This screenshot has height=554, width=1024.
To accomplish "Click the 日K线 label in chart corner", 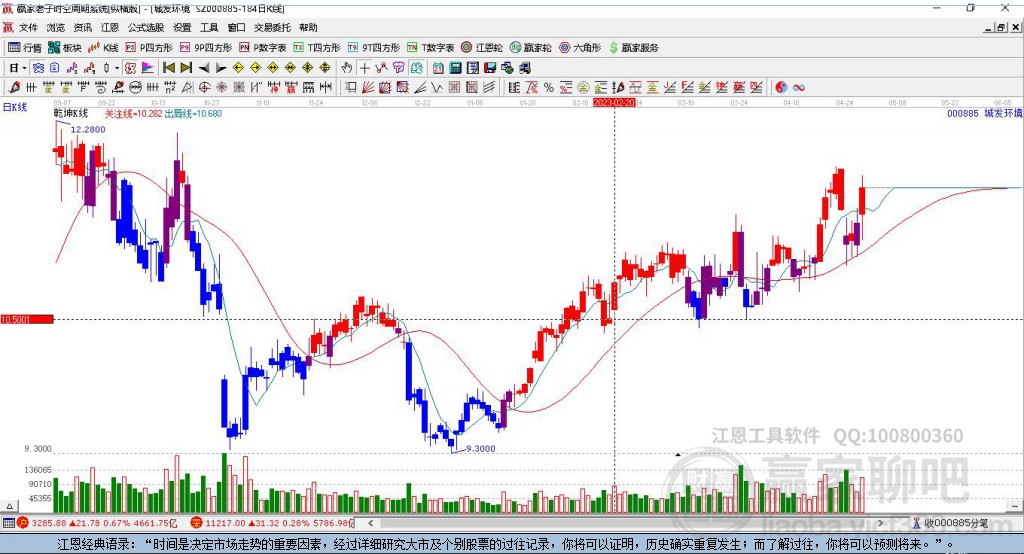I will coord(15,108).
